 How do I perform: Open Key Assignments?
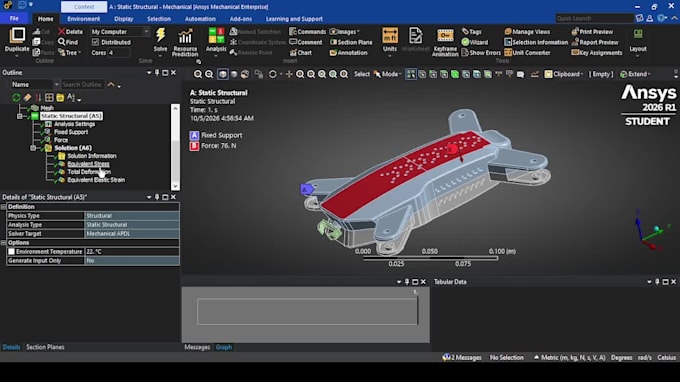(597, 52)
